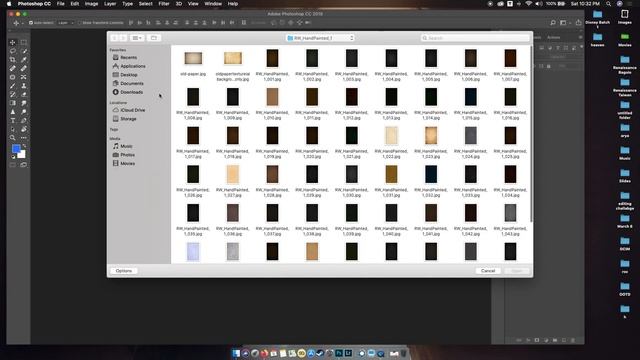This screenshot has height=360, width=640.
Task: Switch to the Actions panel tab
Action: 553,38
